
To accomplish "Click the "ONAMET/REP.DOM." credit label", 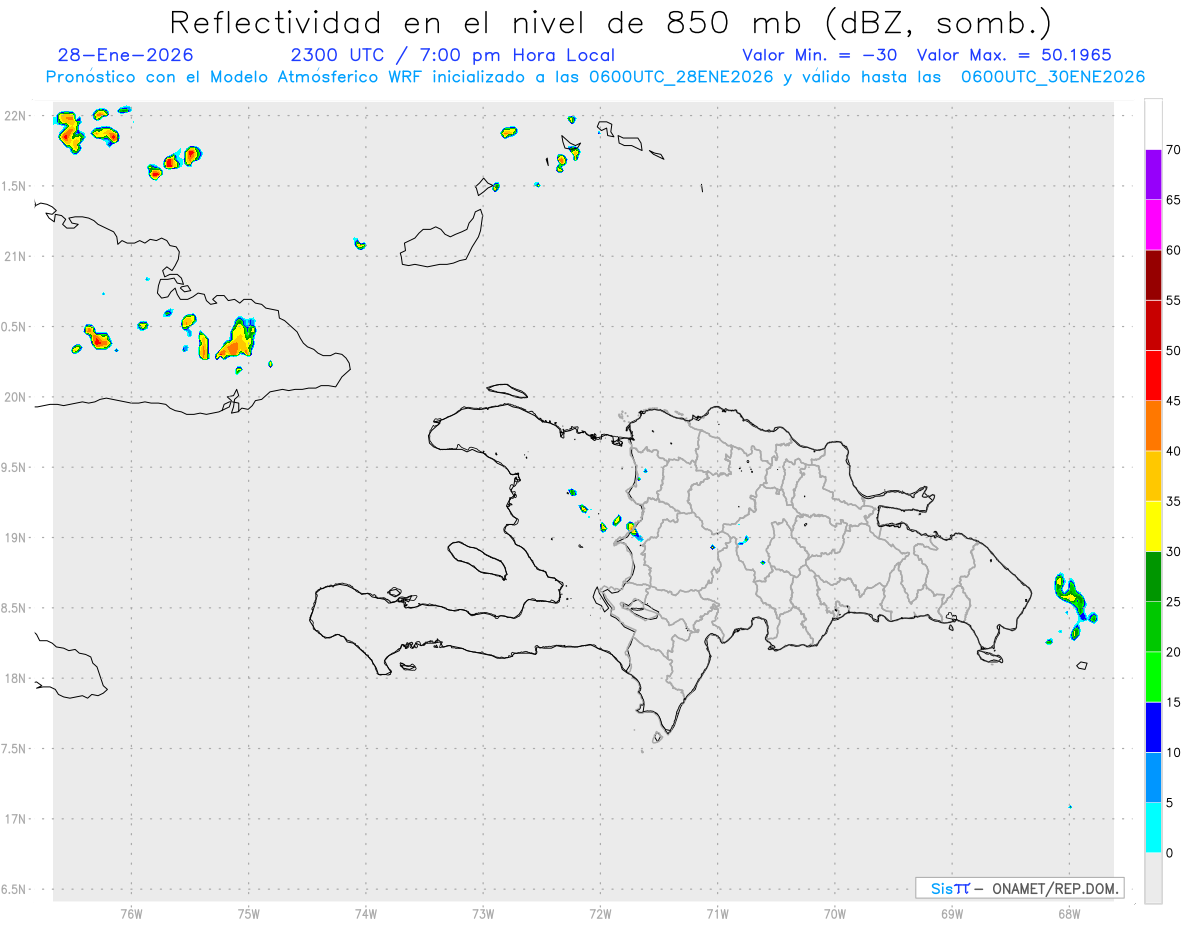I will click(1057, 888).
